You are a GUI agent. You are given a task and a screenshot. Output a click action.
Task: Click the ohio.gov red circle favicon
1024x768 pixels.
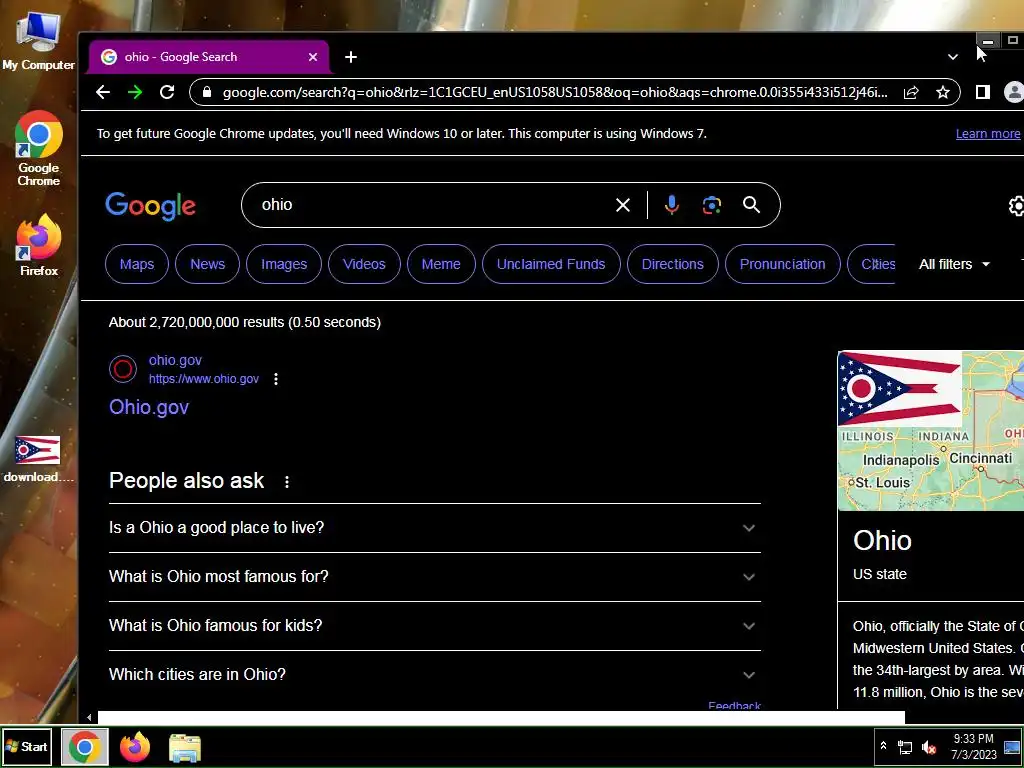pos(123,369)
